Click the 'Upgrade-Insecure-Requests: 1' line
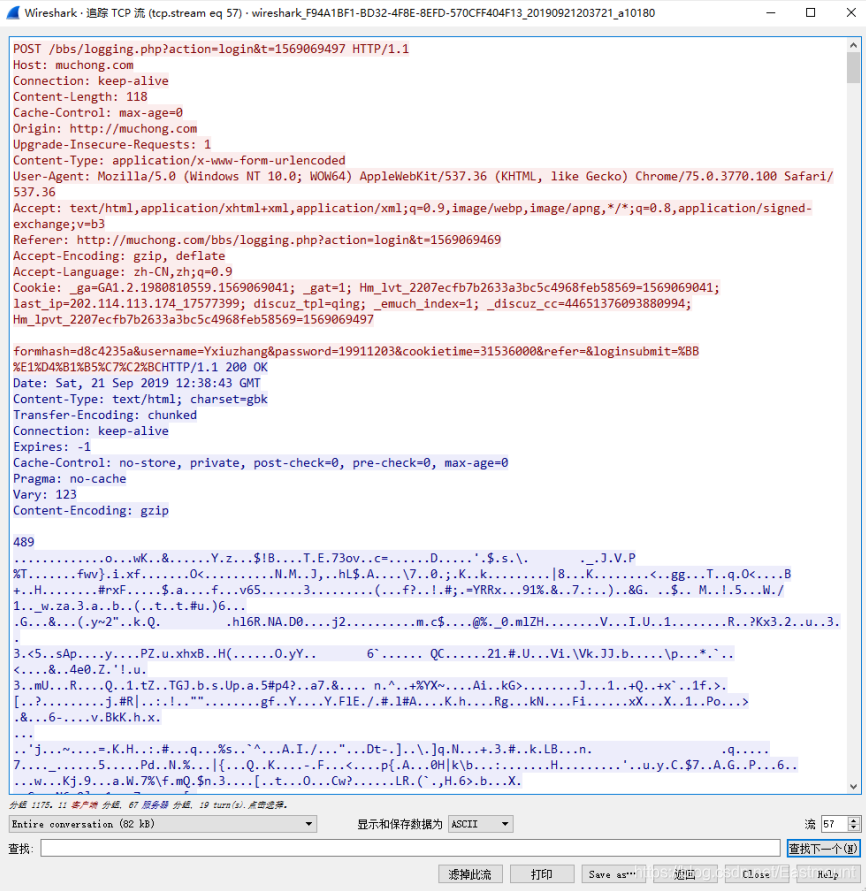 112,144
